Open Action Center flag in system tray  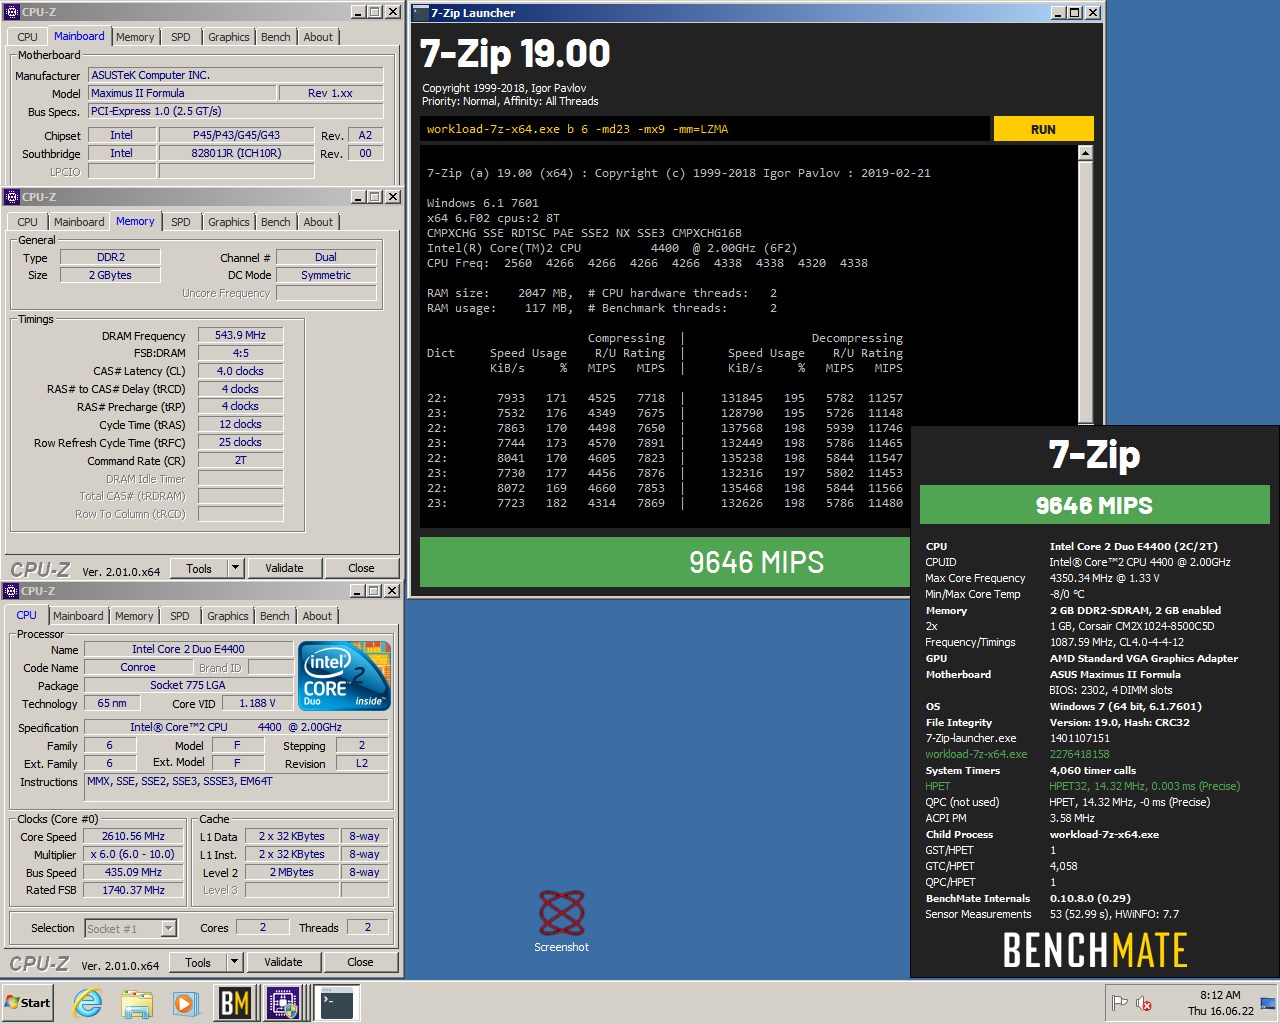click(x=1120, y=1003)
